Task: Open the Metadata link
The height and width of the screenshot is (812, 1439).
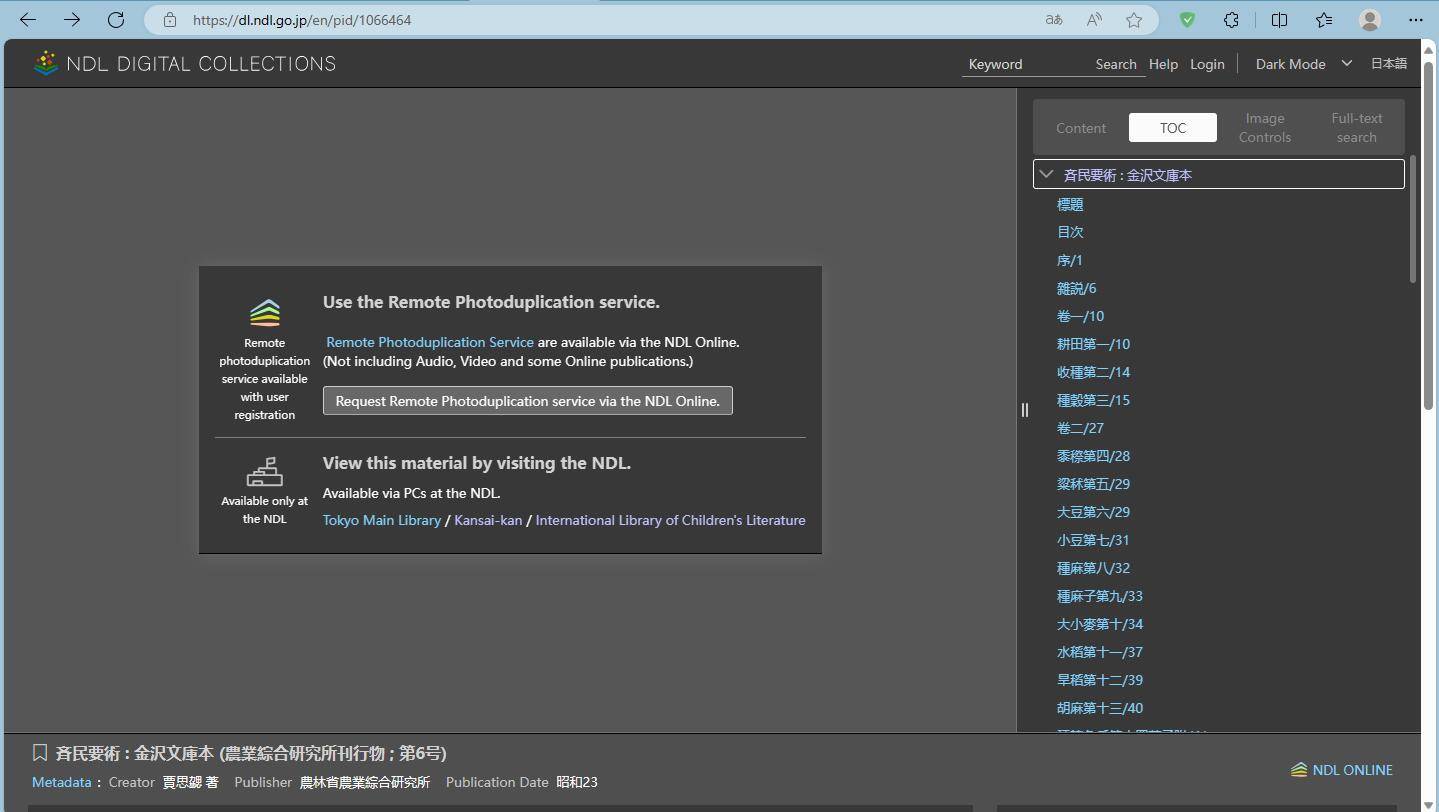Action: point(61,782)
